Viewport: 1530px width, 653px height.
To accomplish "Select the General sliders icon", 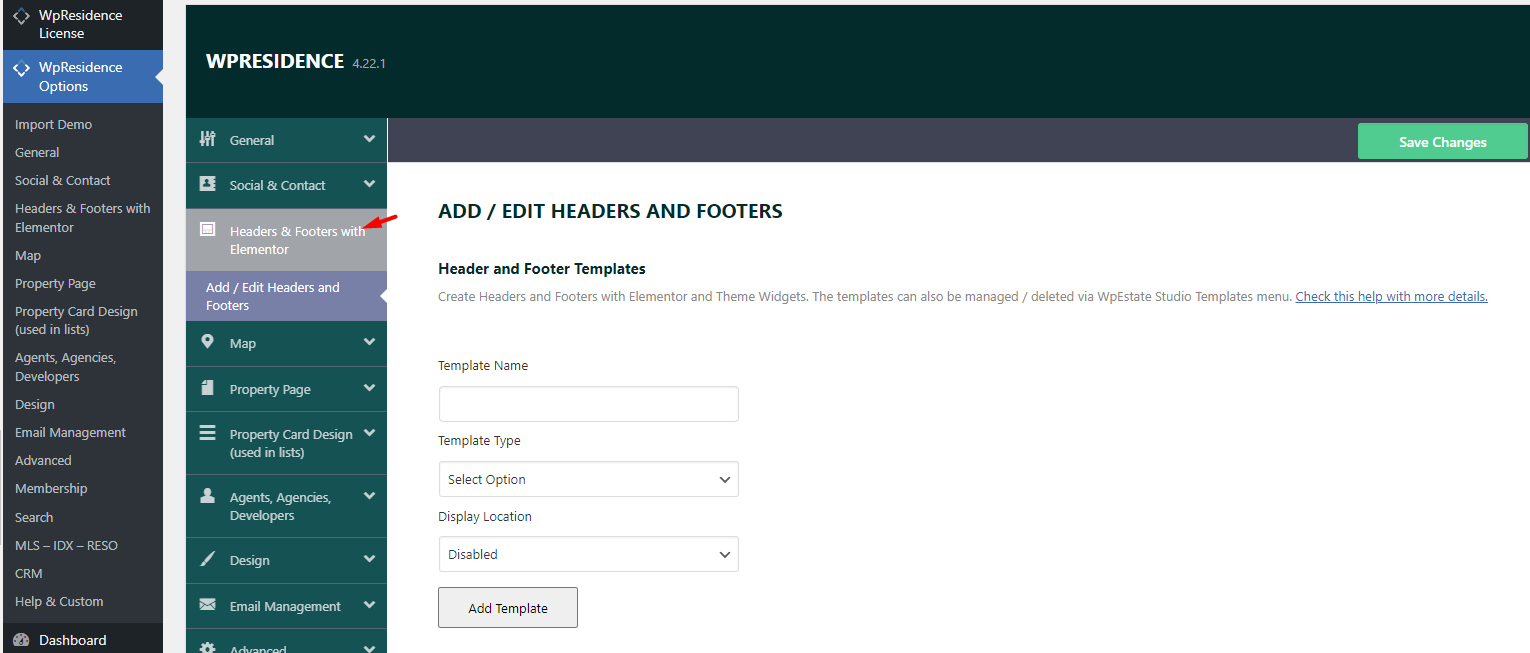I will click(208, 139).
